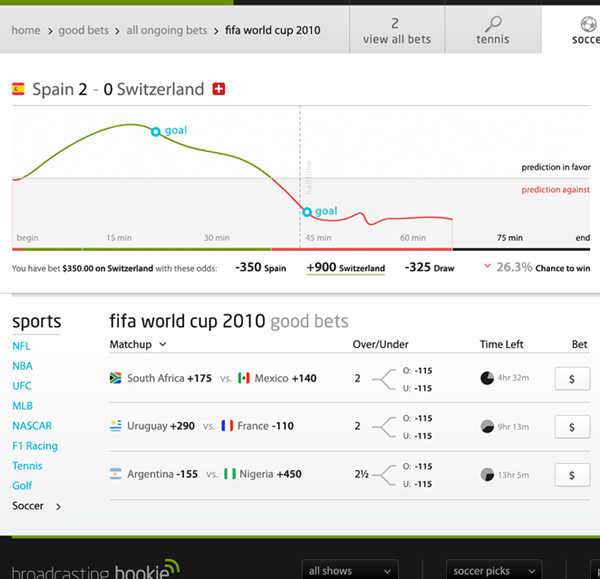Open NFL sports link
The width and height of the screenshot is (600, 579).
point(21,346)
